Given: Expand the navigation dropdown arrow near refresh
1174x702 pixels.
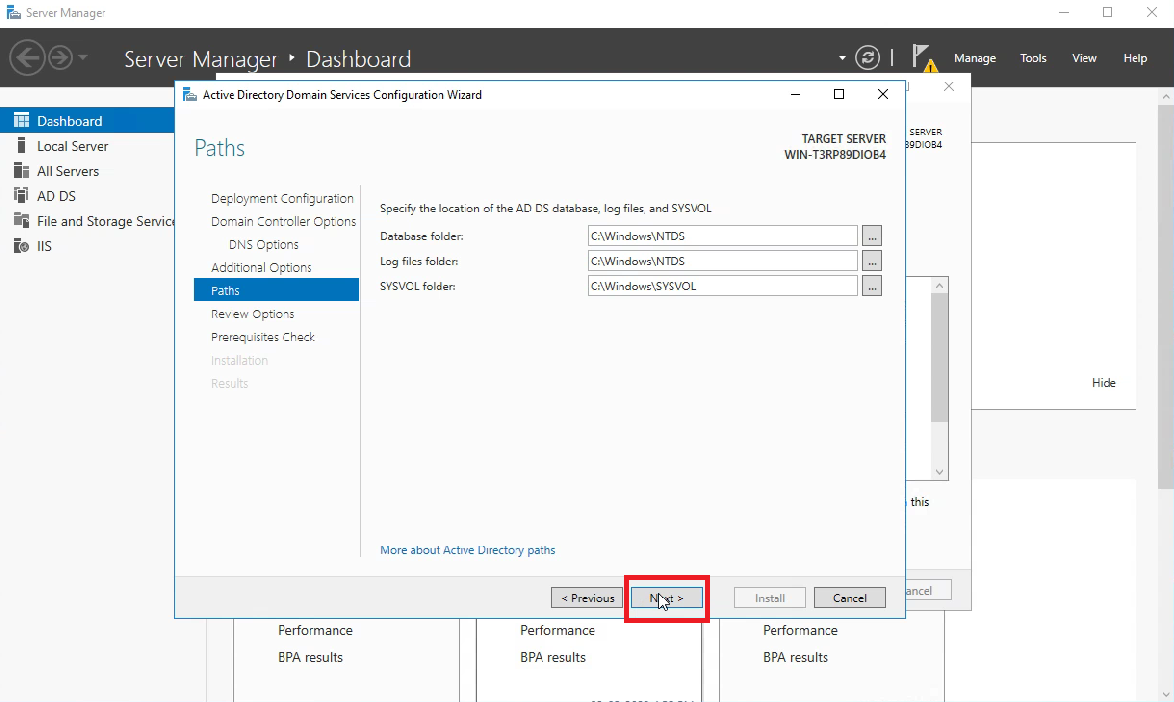Looking at the screenshot, I should point(843,58).
